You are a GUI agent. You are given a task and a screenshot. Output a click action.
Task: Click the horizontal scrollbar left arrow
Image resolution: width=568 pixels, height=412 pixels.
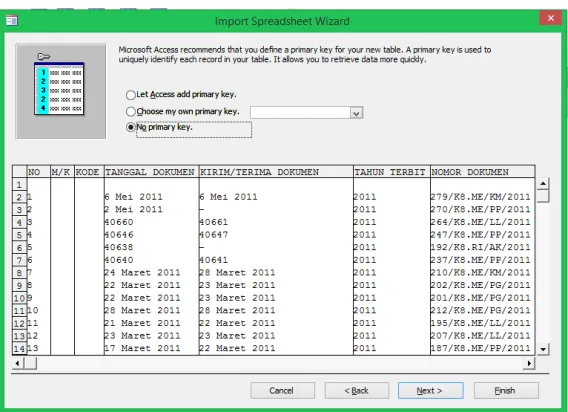18,363
